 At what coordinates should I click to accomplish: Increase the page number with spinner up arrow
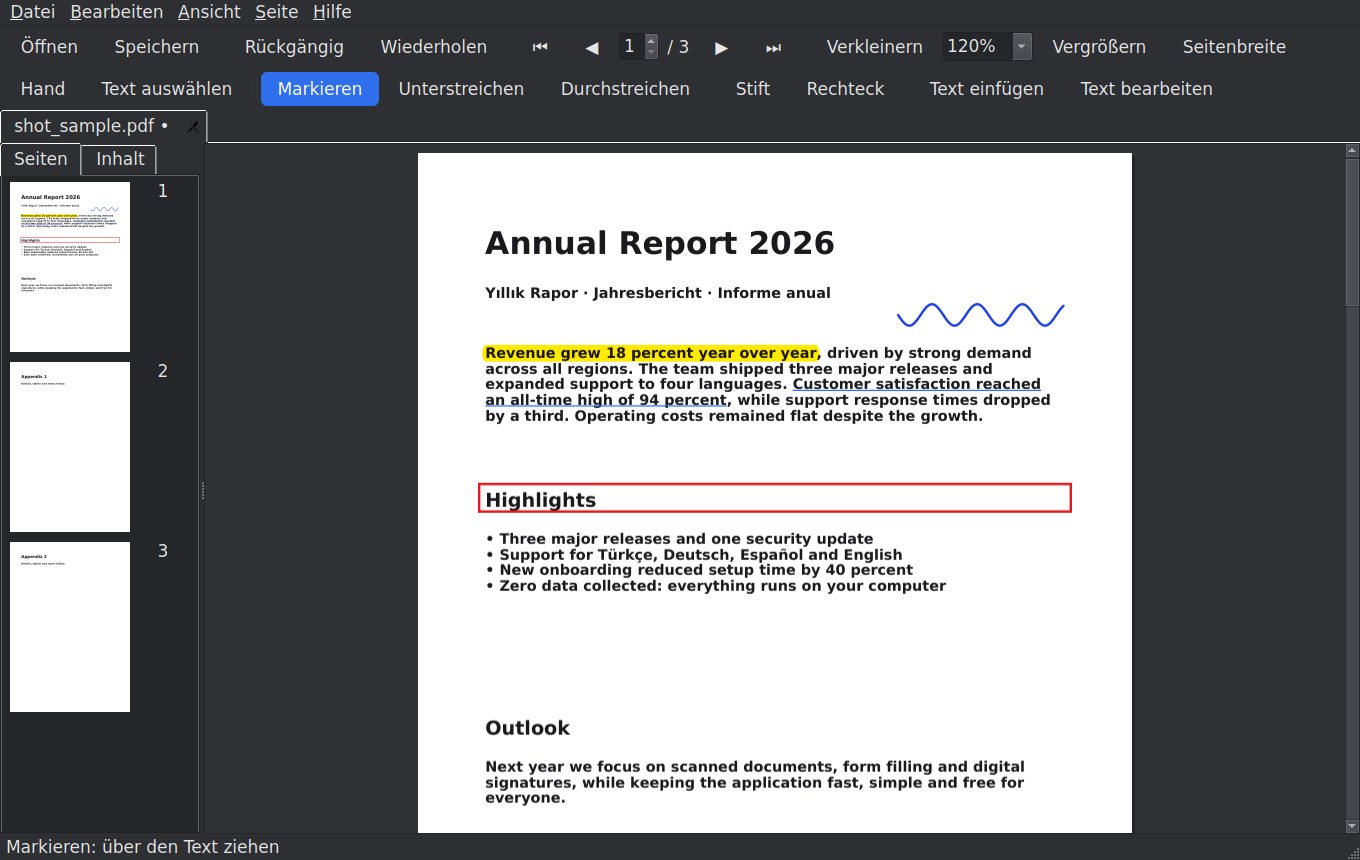[652, 41]
